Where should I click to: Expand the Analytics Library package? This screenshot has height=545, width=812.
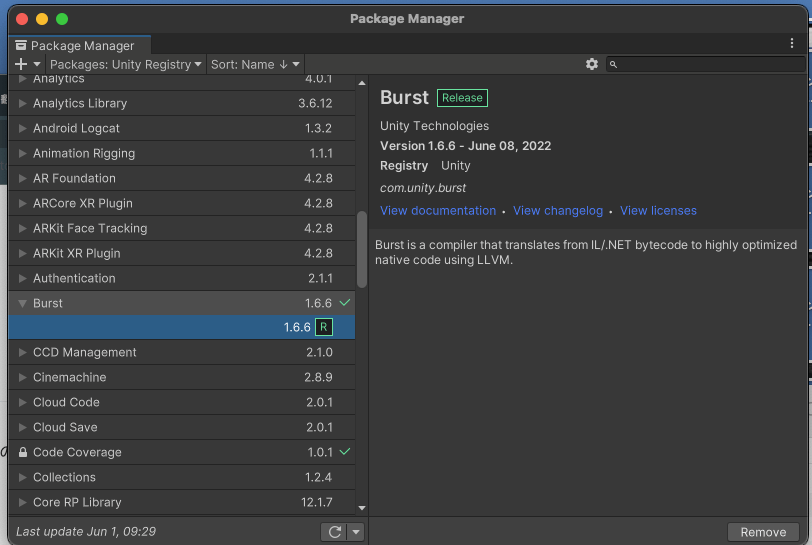click(x=22, y=104)
